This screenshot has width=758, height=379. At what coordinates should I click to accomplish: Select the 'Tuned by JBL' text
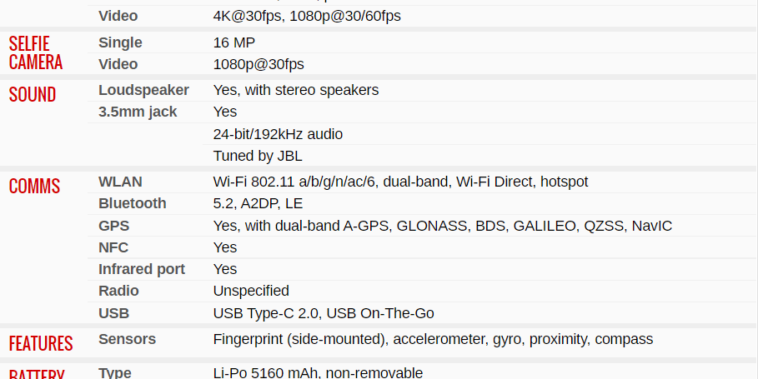(x=258, y=156)
